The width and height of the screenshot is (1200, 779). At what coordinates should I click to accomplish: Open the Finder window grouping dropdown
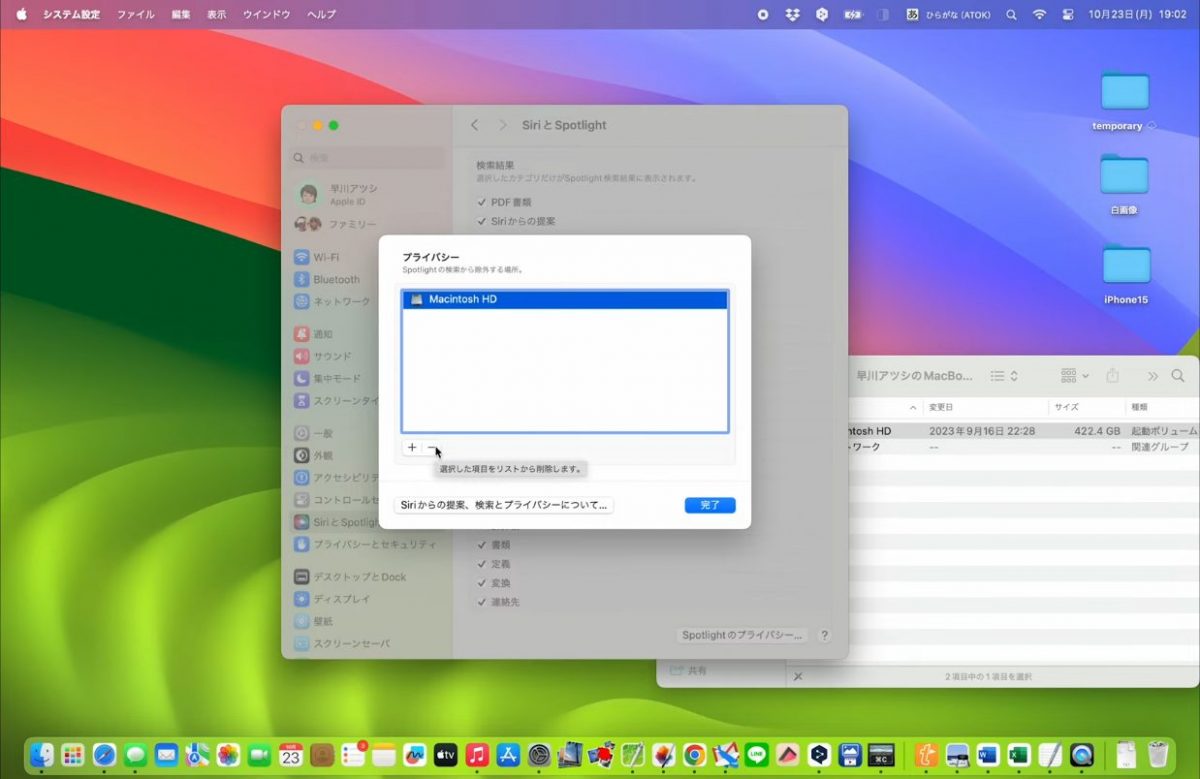coord(1075,376)
